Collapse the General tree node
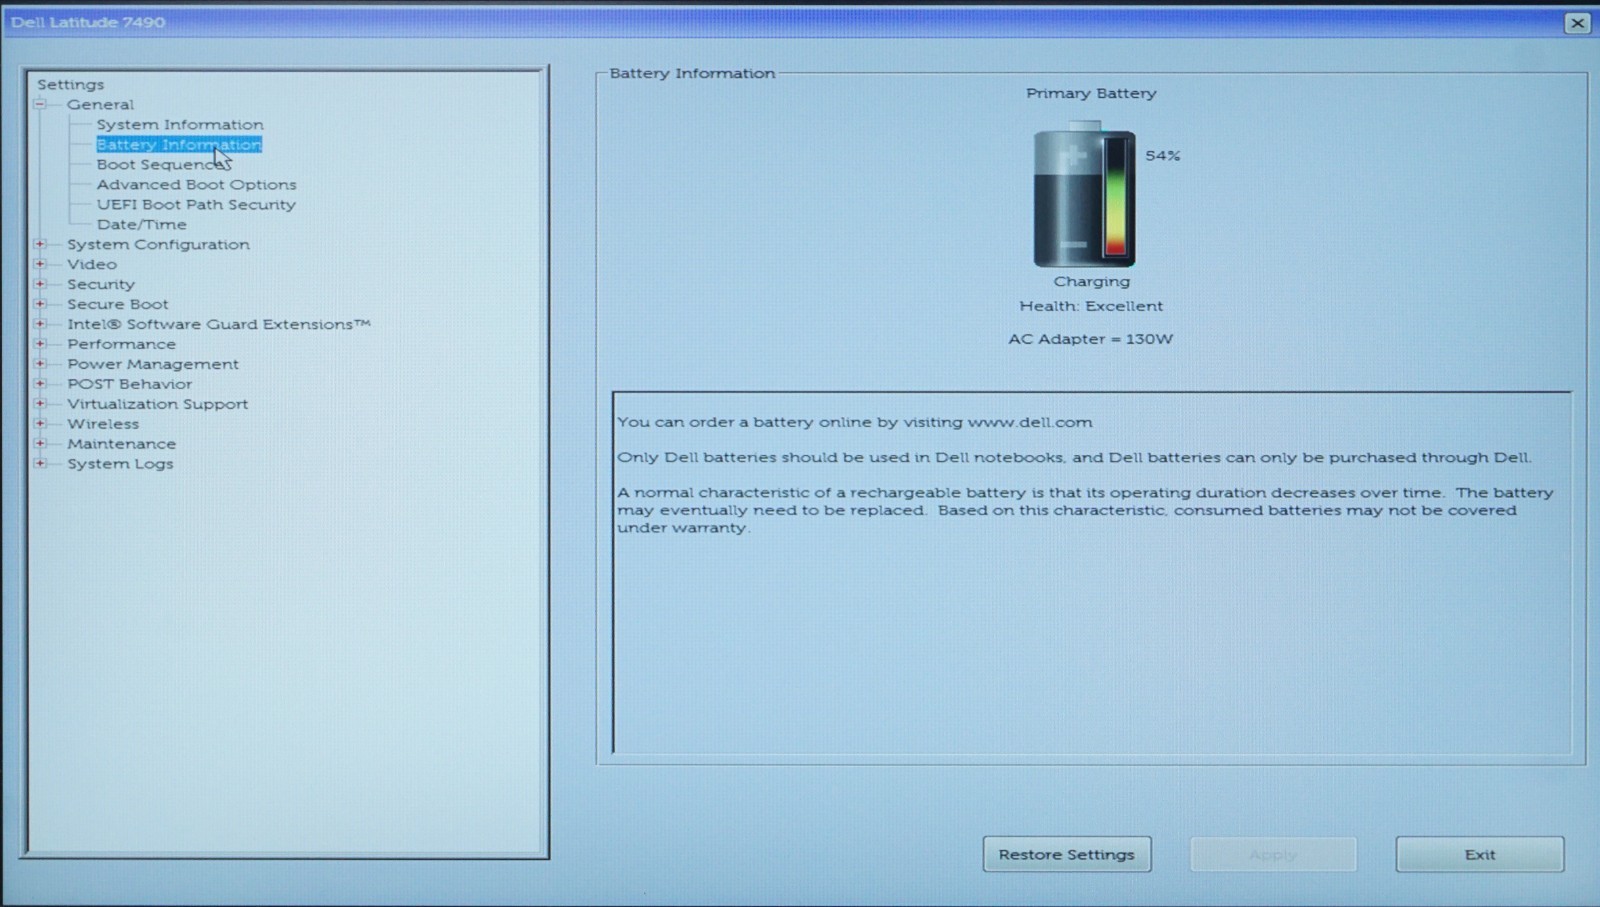The width and height of the screenshot is (1600, 907). (x=40, y=104)
